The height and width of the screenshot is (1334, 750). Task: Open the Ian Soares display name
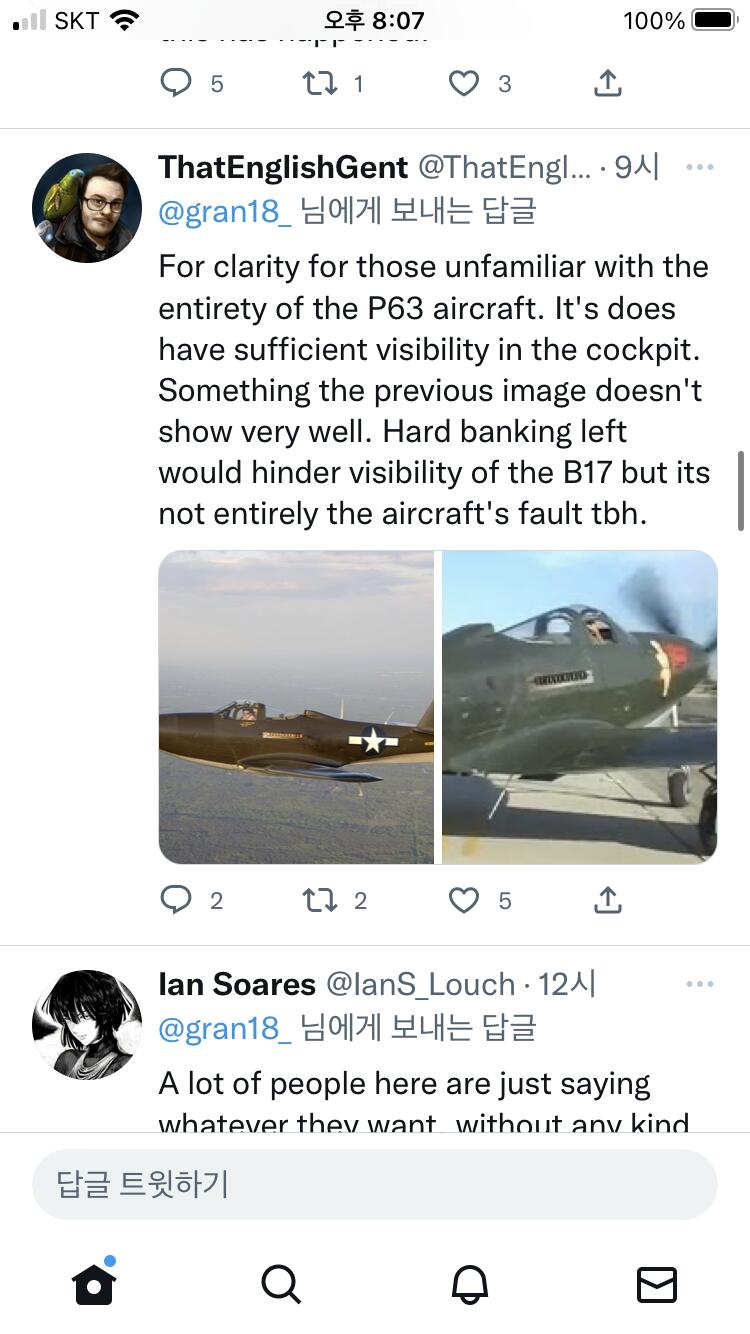pyautogui.click(x=237, y=984)
